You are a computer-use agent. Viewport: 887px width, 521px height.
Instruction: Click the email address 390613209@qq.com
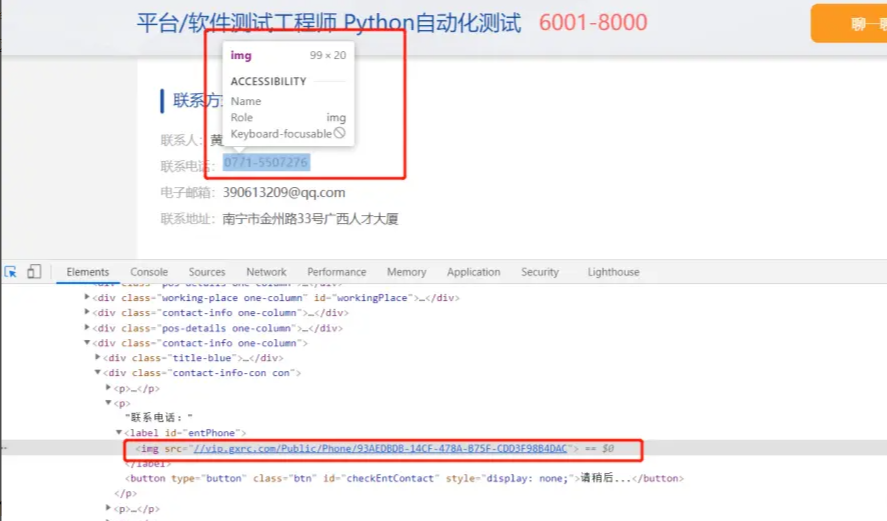pyautogui.click(x=284, y=192)
